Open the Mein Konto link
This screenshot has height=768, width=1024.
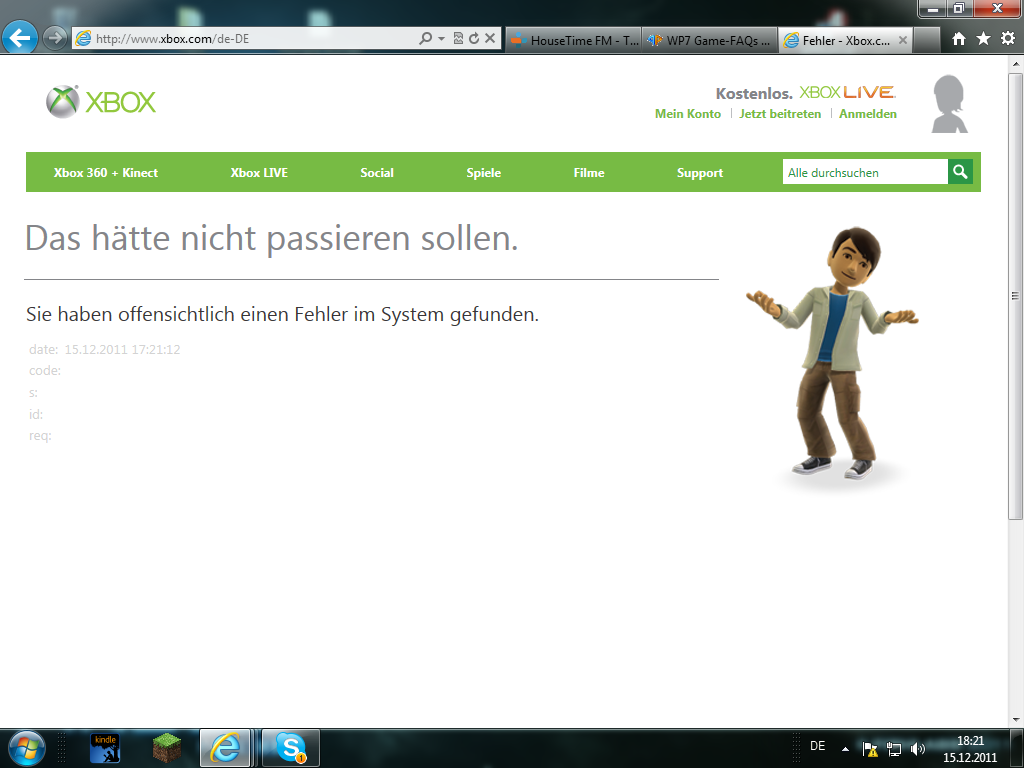[688, 114]
